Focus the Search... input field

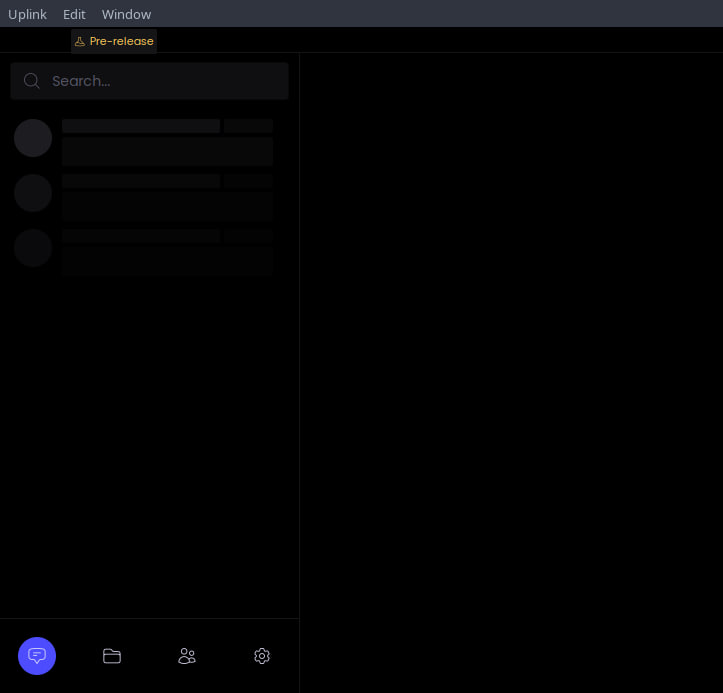pos(149,81)
